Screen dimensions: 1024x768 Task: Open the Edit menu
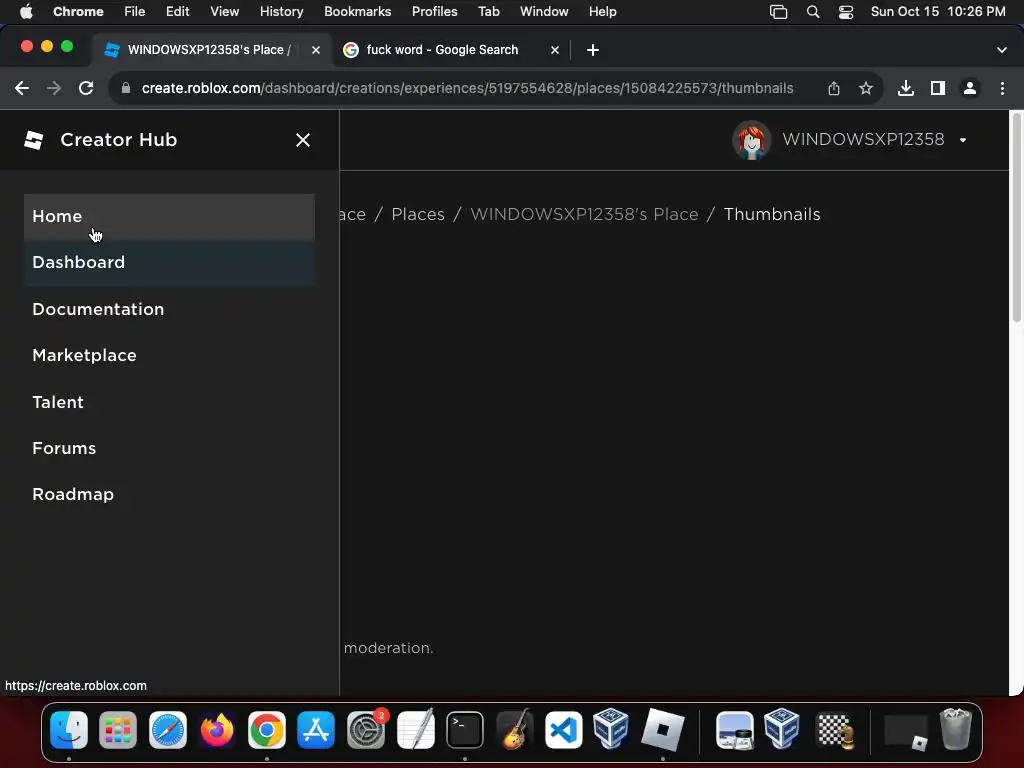[178, 12]
